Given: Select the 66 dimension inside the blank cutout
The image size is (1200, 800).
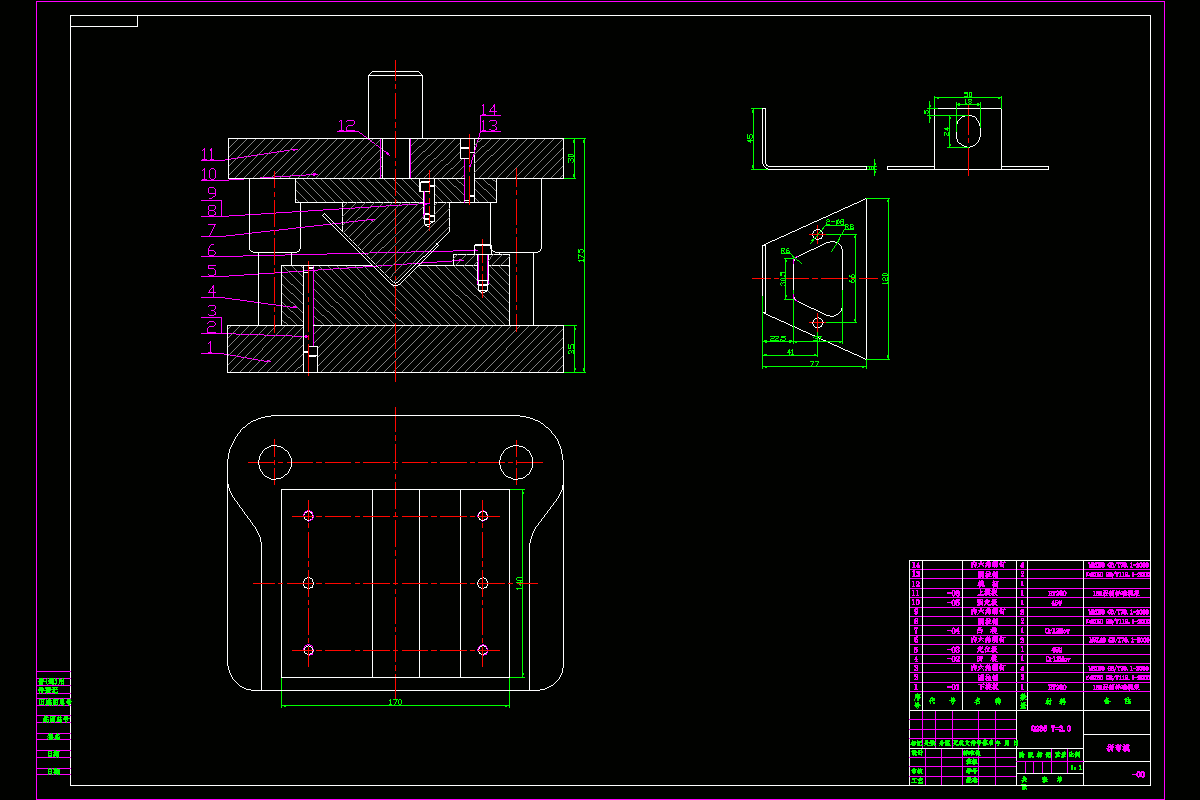Looking at the screenshot, I should (x=852, y=278).
